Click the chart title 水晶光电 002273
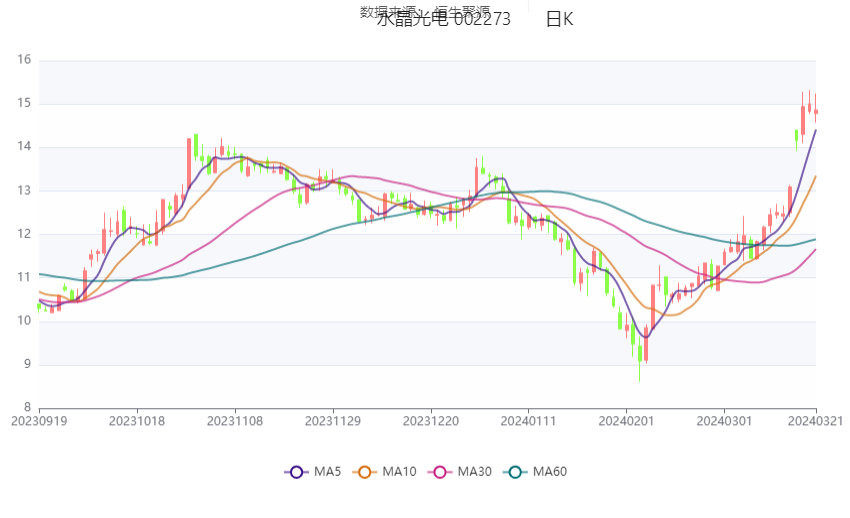Viewport: 850px width, 518px height. point(443,20)
